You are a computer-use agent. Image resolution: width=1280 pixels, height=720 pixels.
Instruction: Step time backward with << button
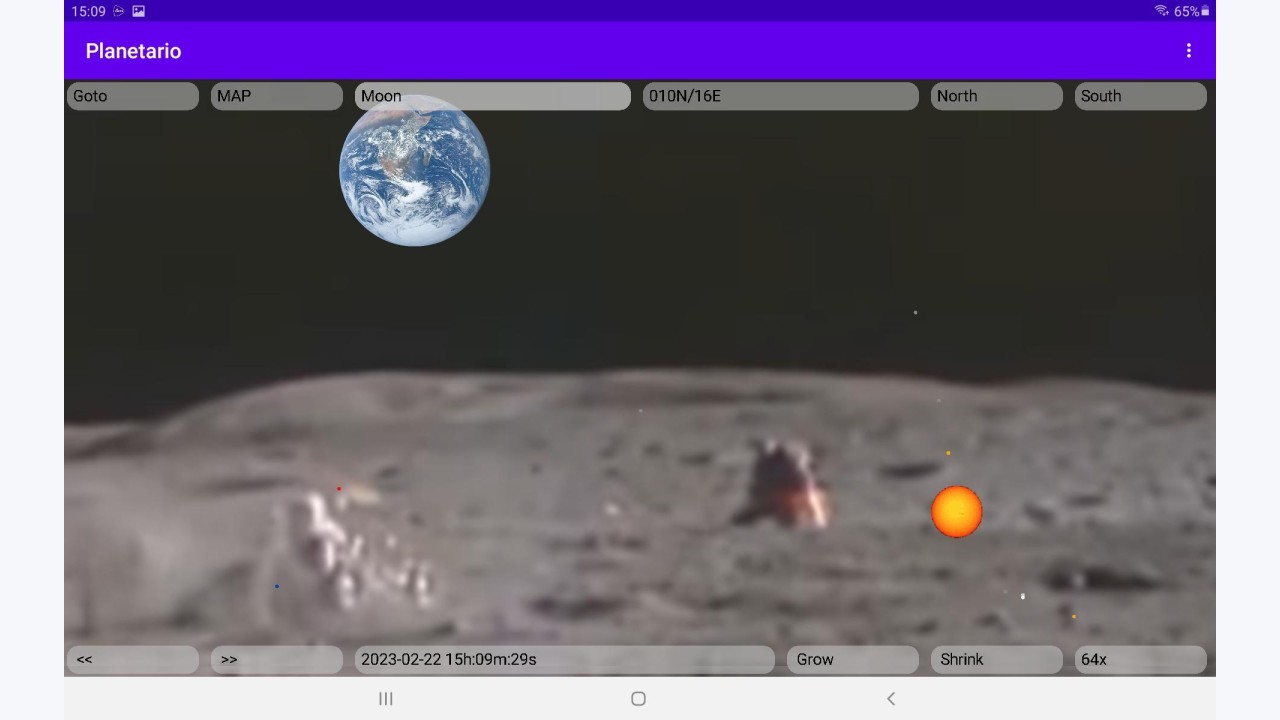coord(133,659)
